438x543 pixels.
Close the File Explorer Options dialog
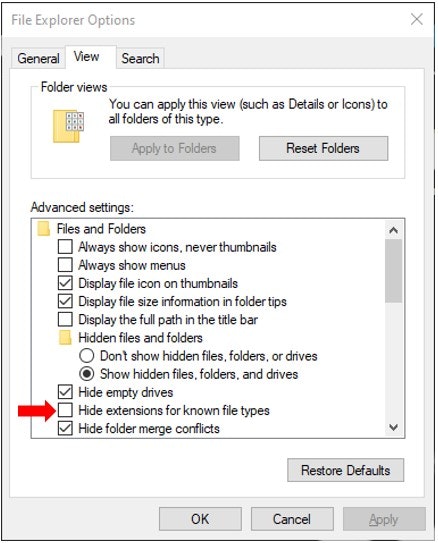tap(417, 19)
